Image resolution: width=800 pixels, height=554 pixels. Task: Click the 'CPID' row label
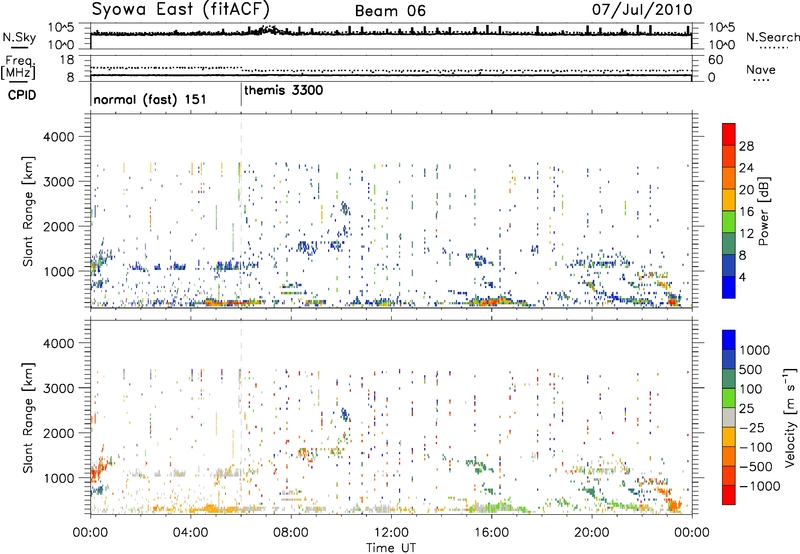click(x=22, y=95)
